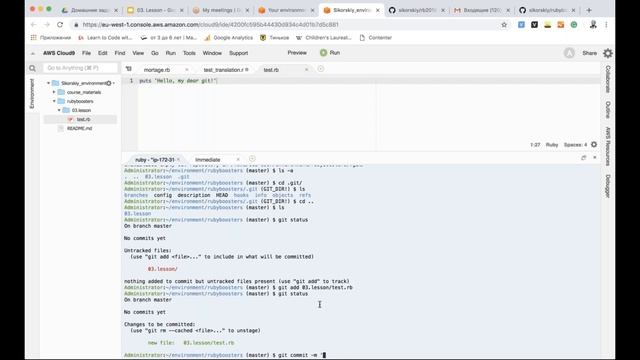Collapse the 03.lesson folder
The width and height of the screenshot is (640, 360).
point(59,110)
